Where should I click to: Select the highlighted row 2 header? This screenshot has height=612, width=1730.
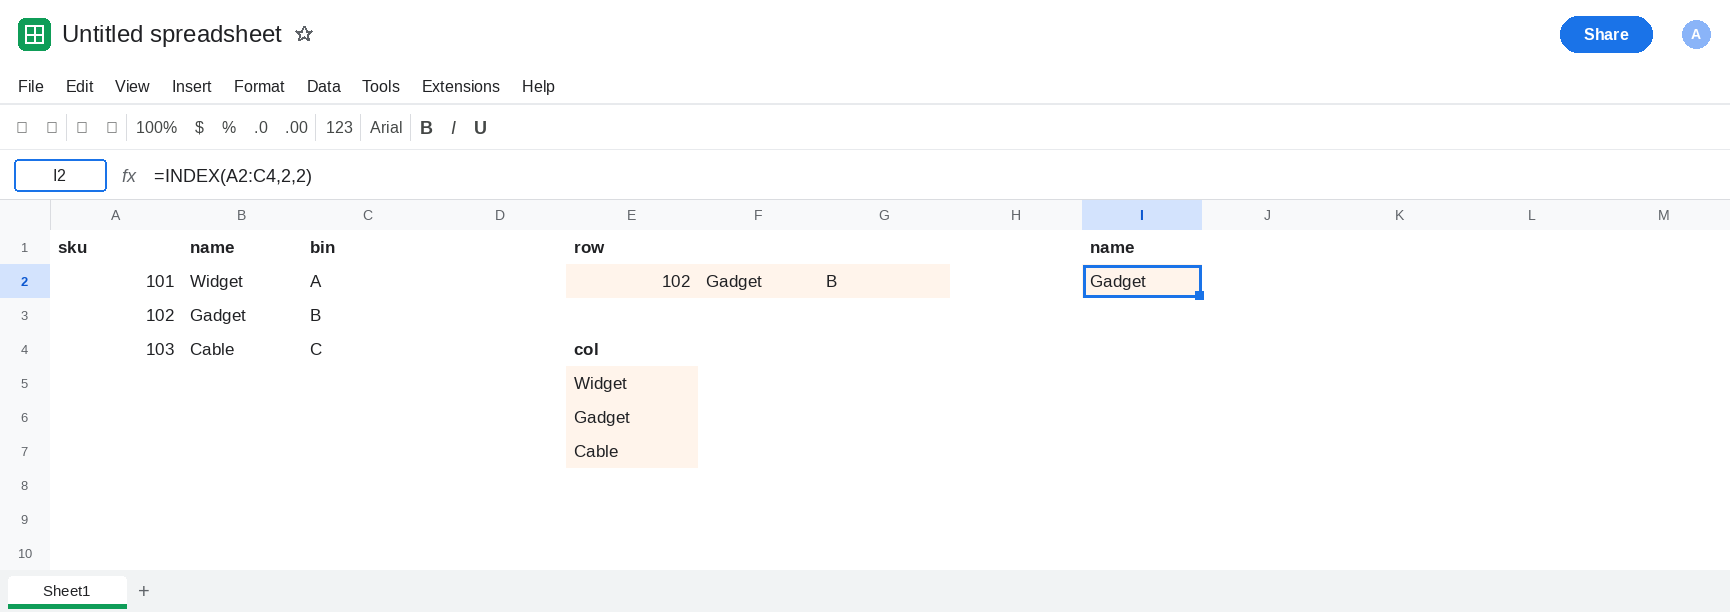25,281
